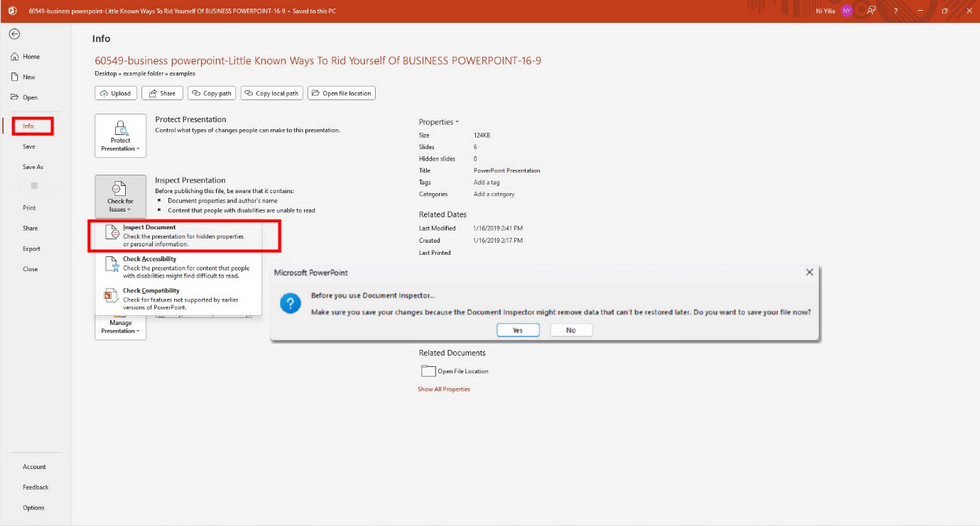Click the Open folder sidebar icon

[14, 97]
